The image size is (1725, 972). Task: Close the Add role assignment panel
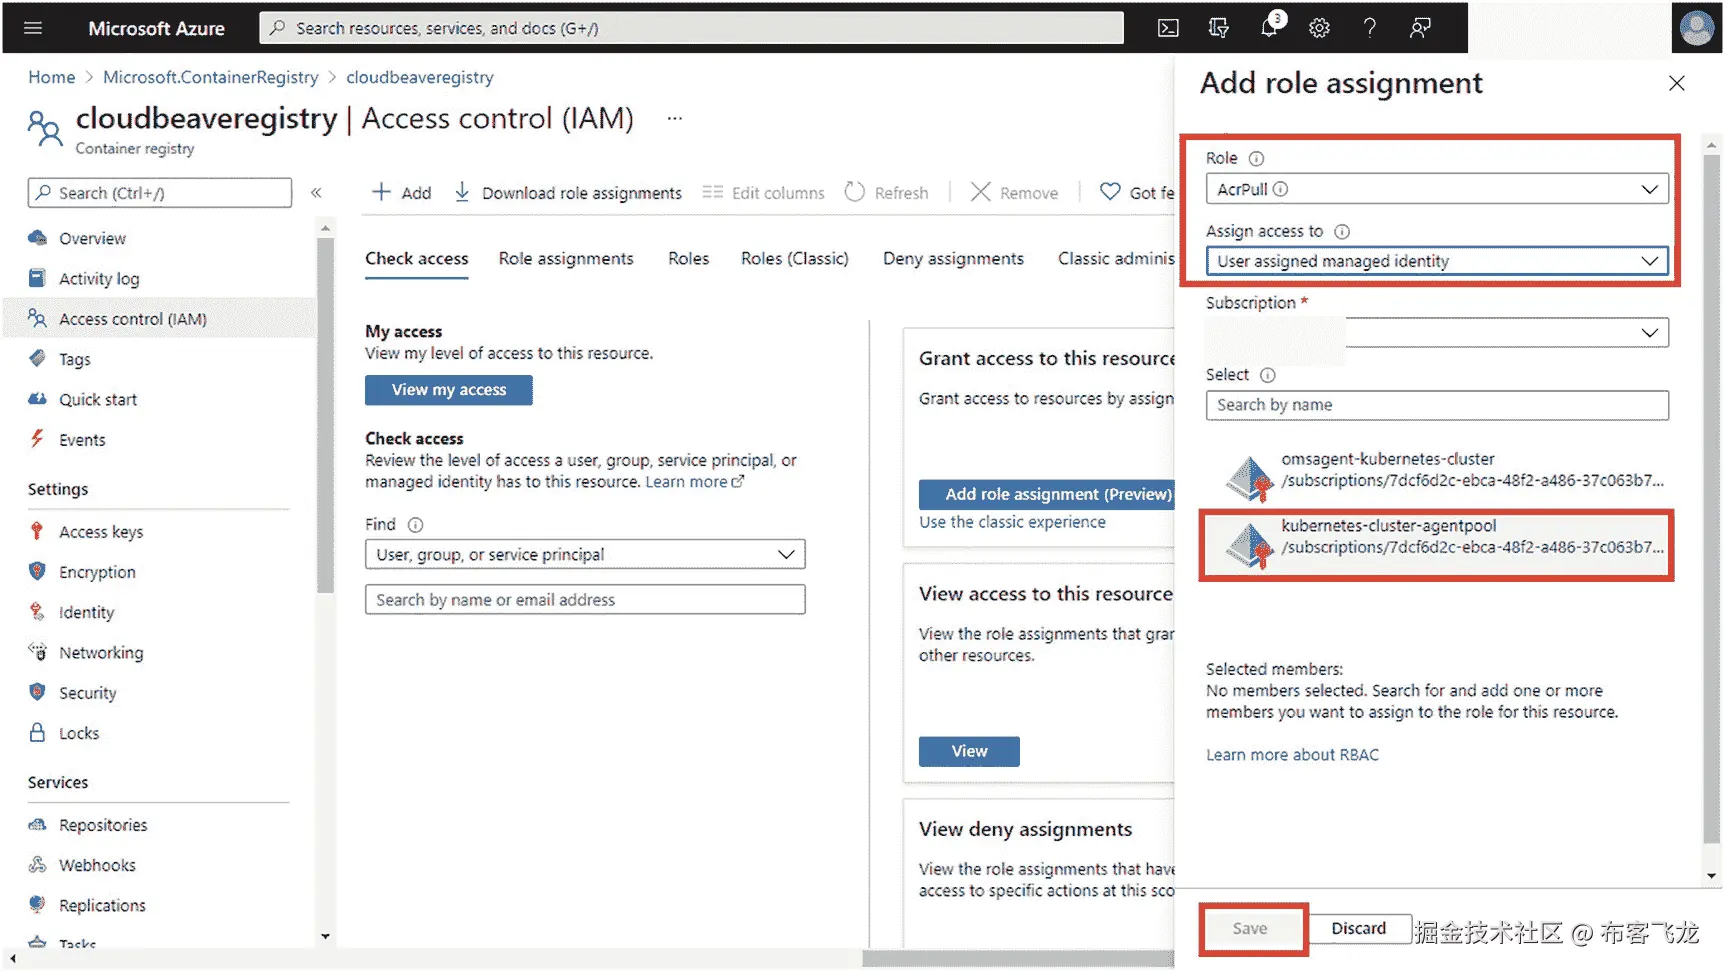point(1677,84)
